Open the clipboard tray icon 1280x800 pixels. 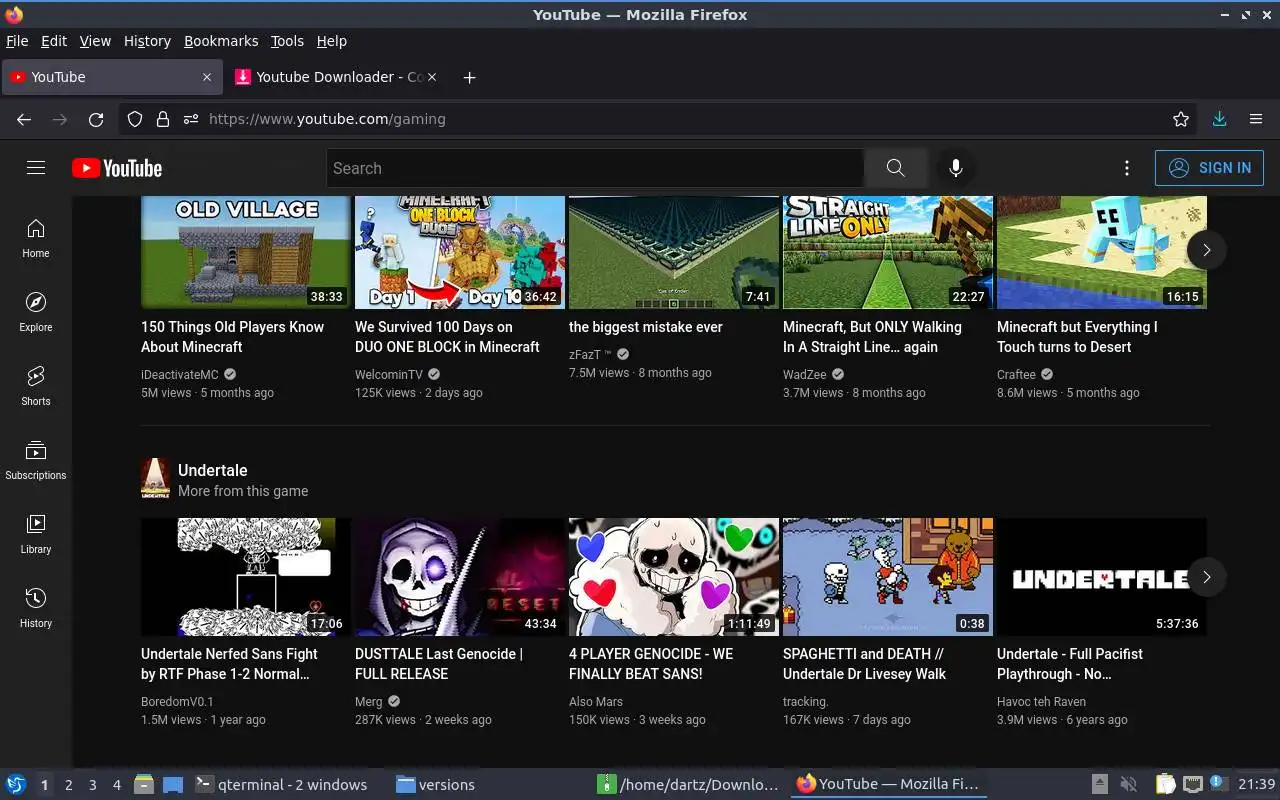(1165, 785)
